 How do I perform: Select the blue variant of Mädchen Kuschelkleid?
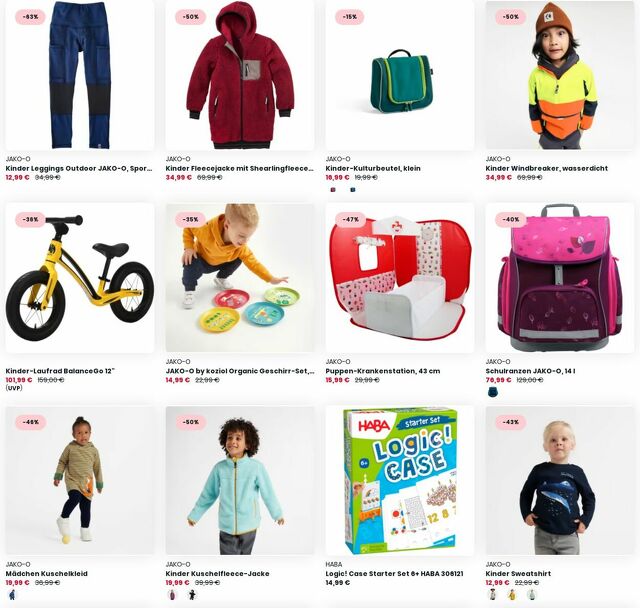coord(12,595)
